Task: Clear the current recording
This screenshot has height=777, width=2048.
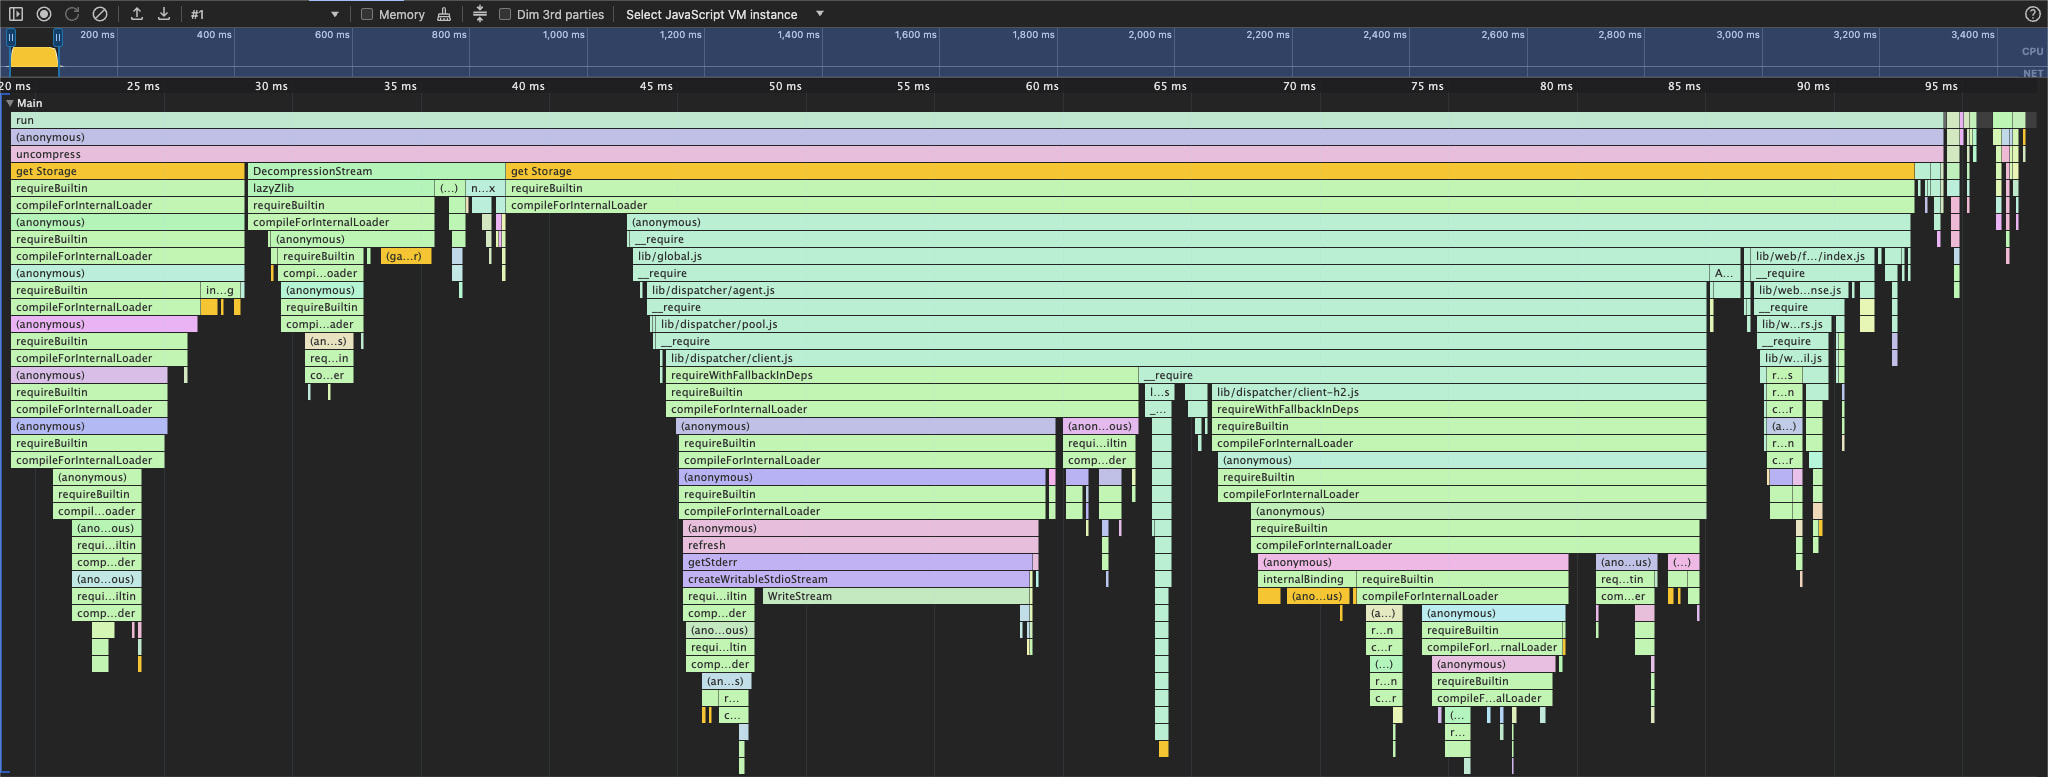Action: pyautogui.click(x=100, y=14)
